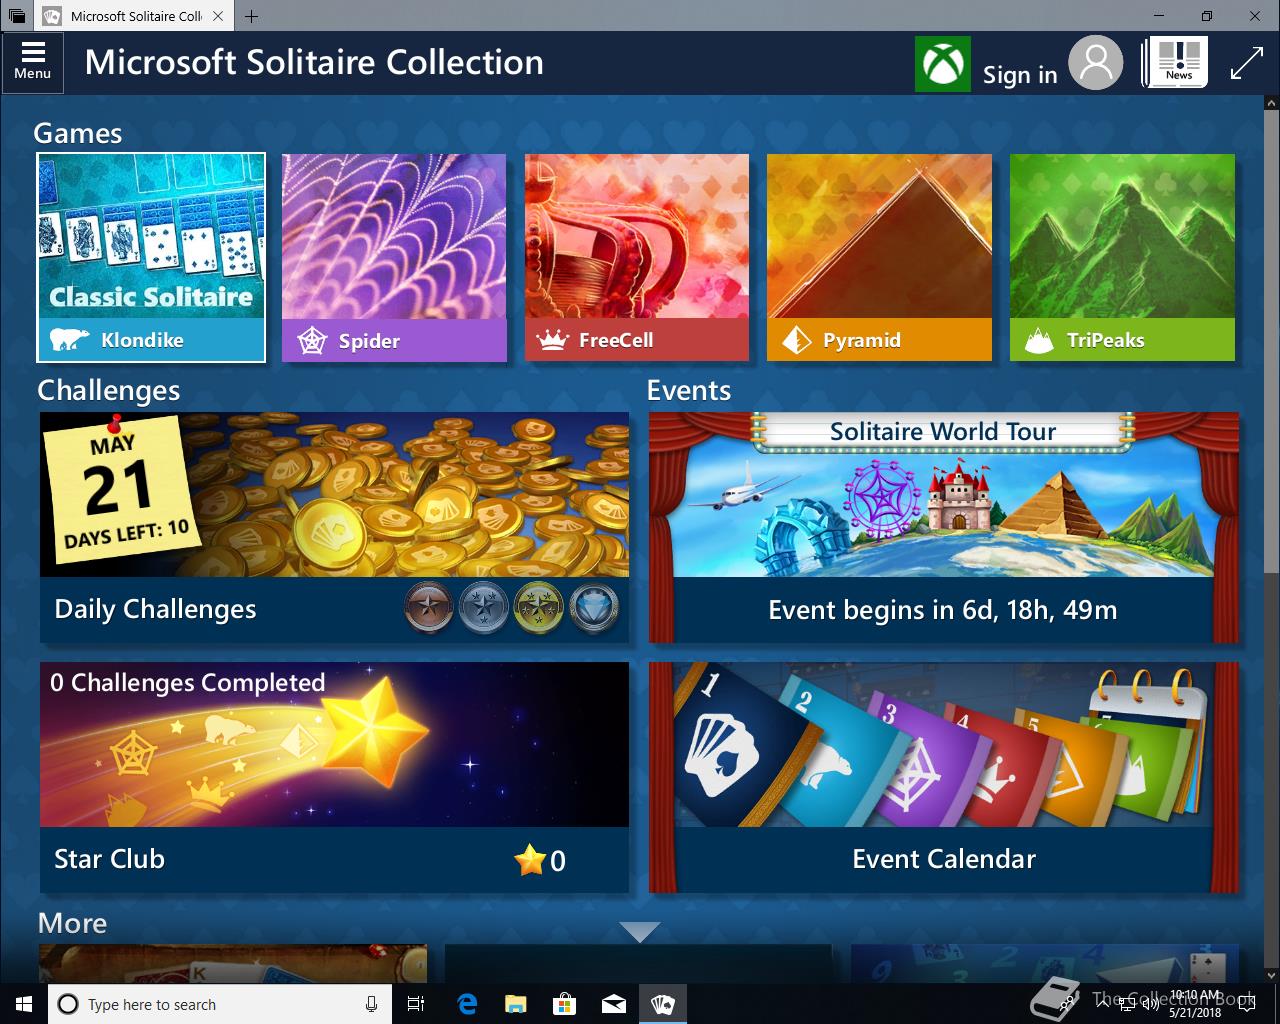Open the user profile avatar icon
1280x1024 pixels.
(x=1096, y=63)
